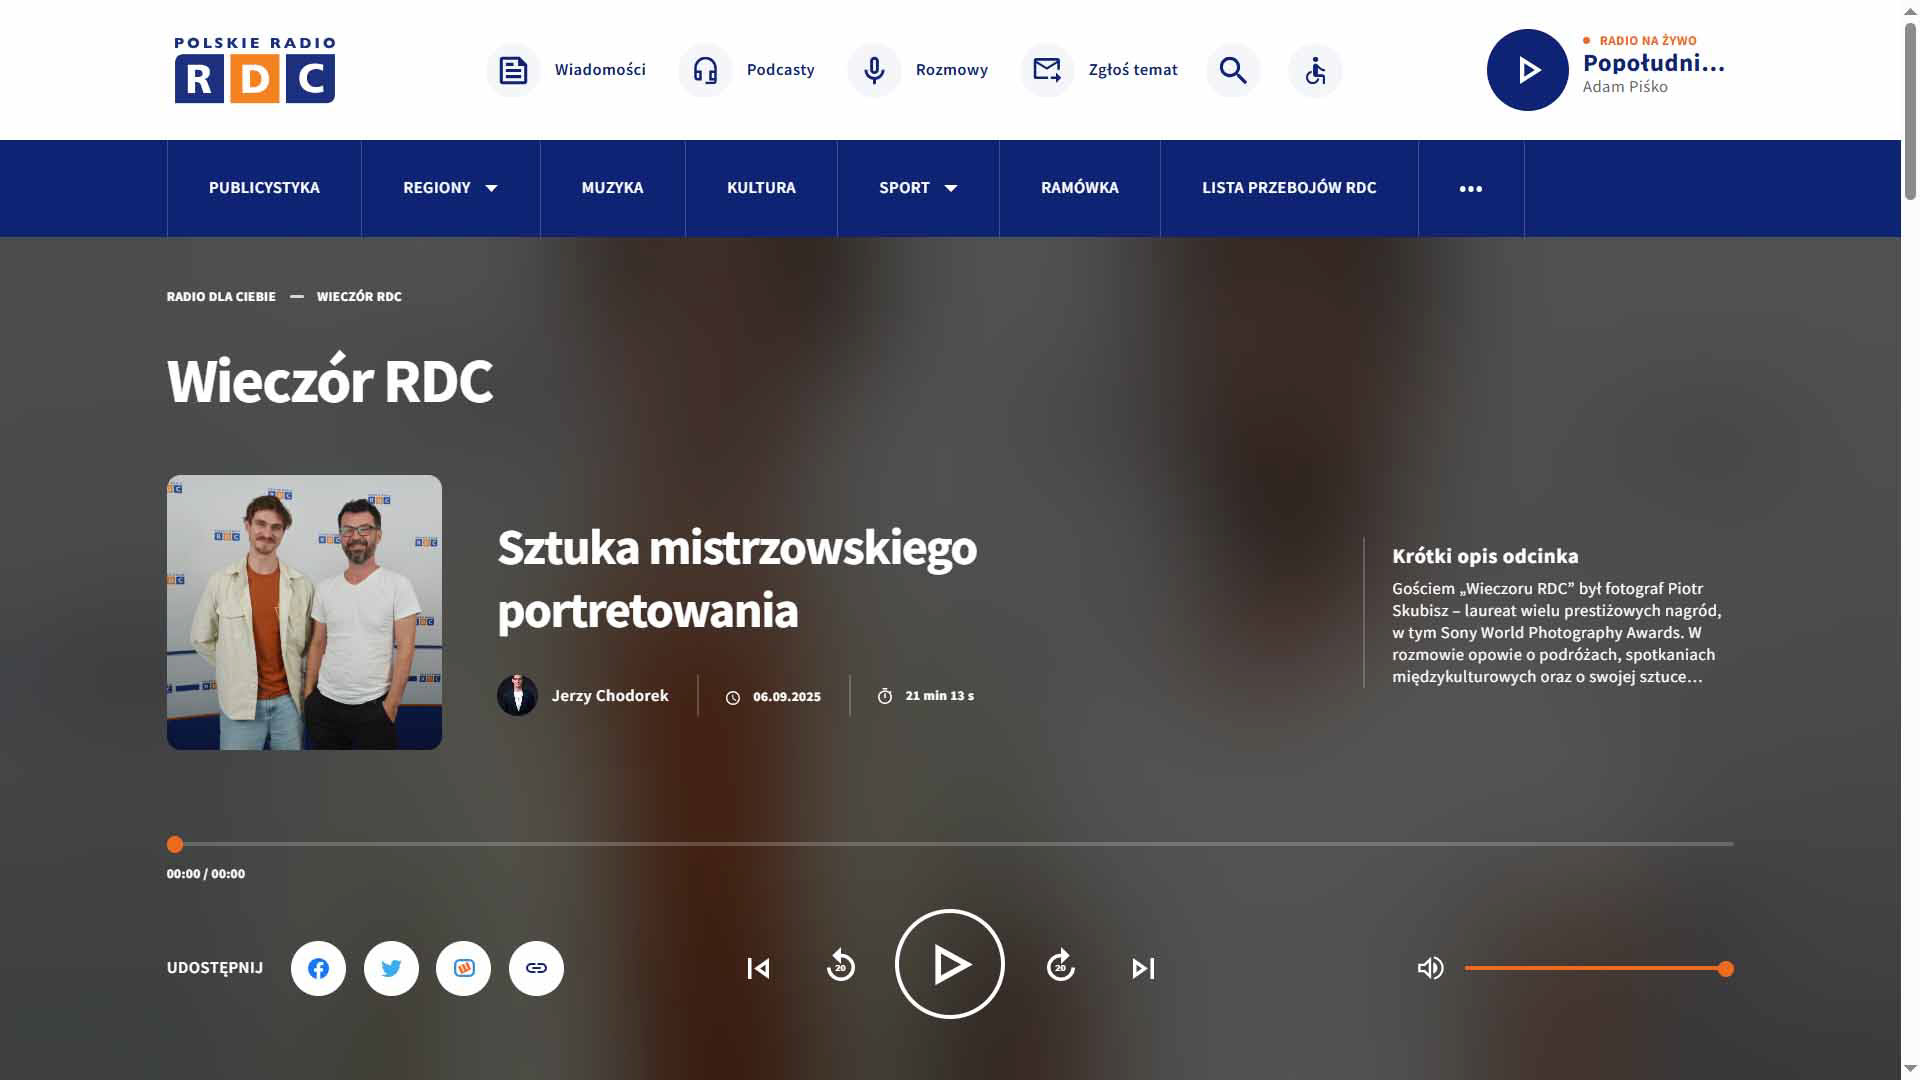
Task: Expand the REGIONY dropdown menu
Action: (x=449, y=187)
